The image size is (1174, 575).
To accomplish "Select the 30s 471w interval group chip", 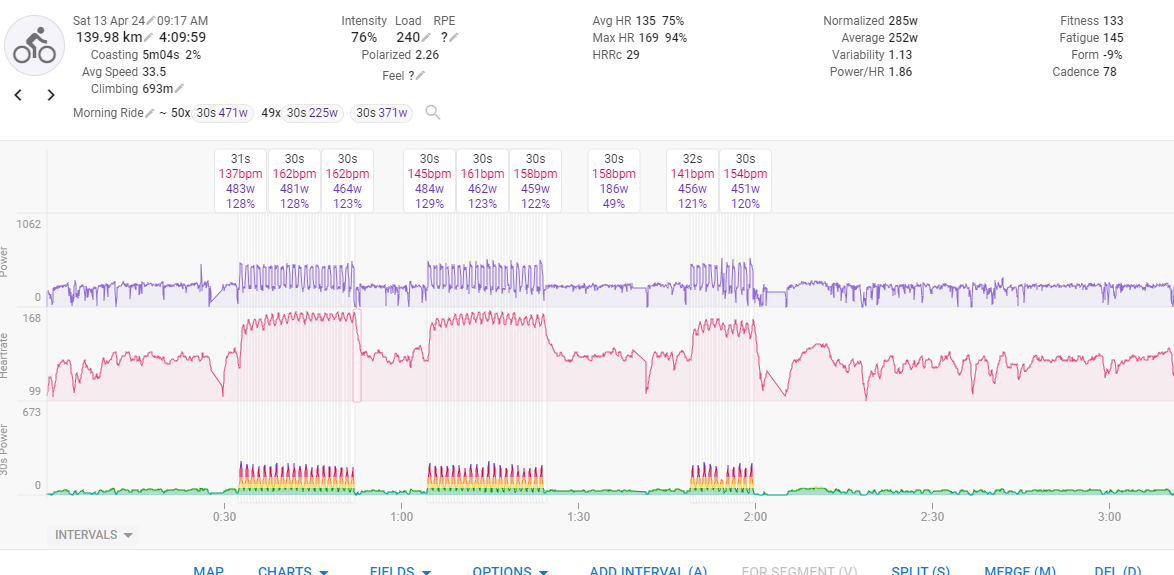I will tap(221, 113).
